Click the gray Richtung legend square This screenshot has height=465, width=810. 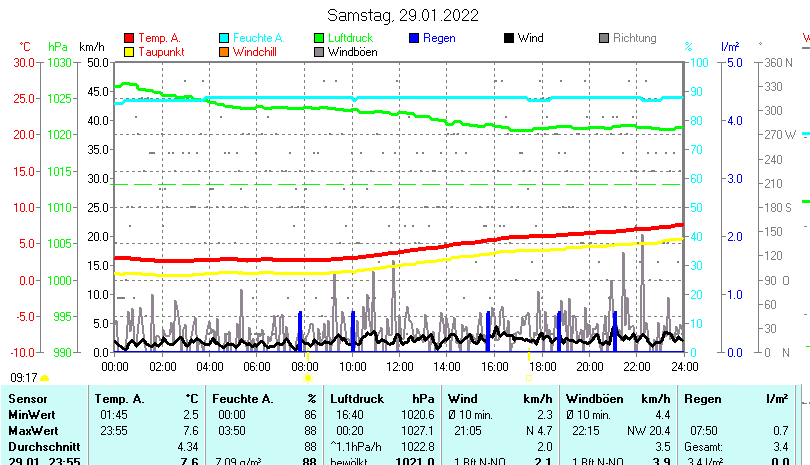coord(604,39)
